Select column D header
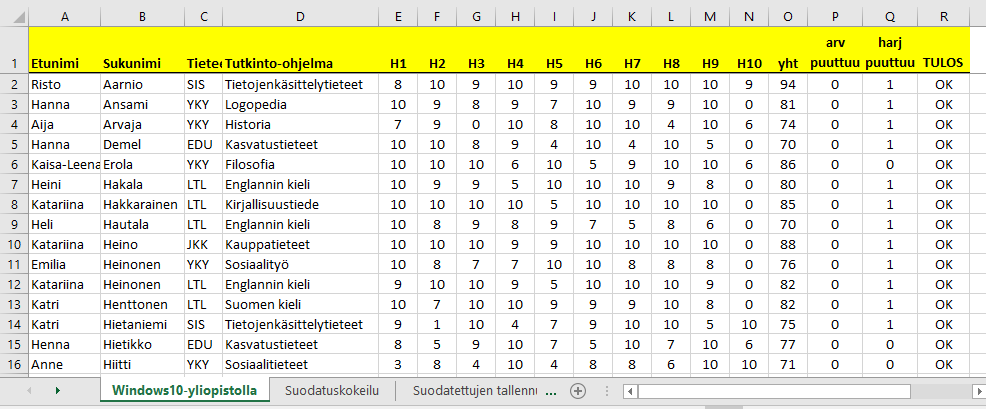The width and height of the screenshot is (986, 409). (x=300, y=17)
